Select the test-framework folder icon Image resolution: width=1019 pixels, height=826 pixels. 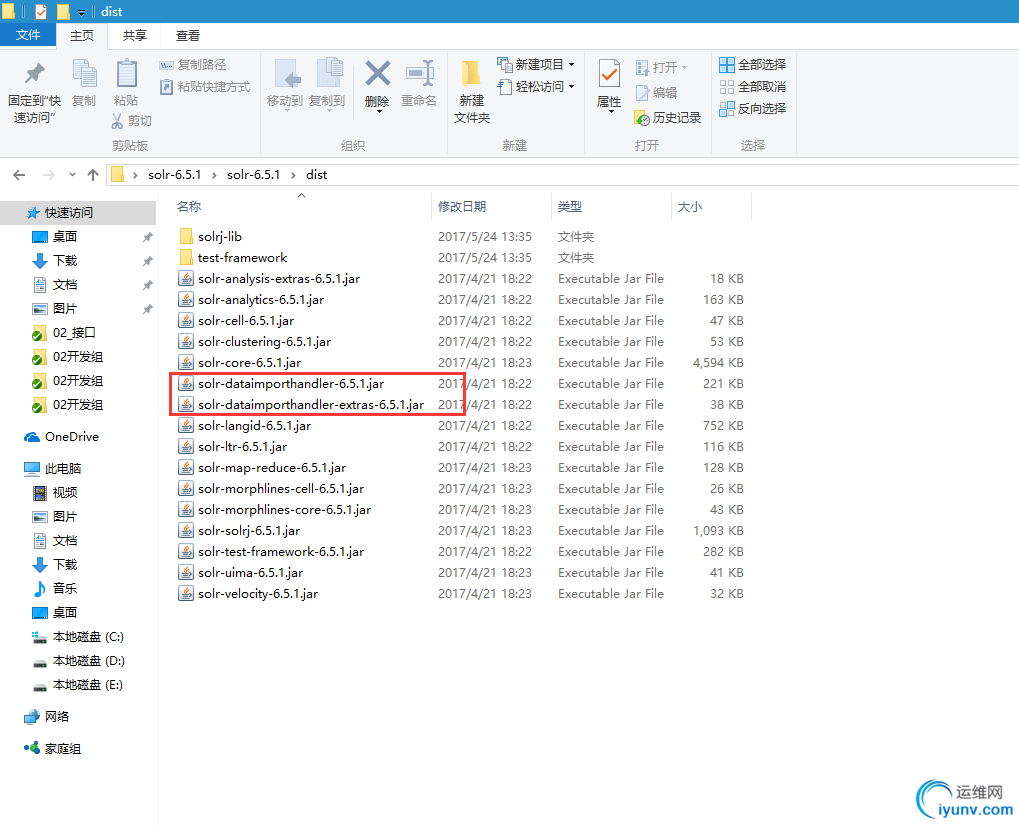coord(186,257)
